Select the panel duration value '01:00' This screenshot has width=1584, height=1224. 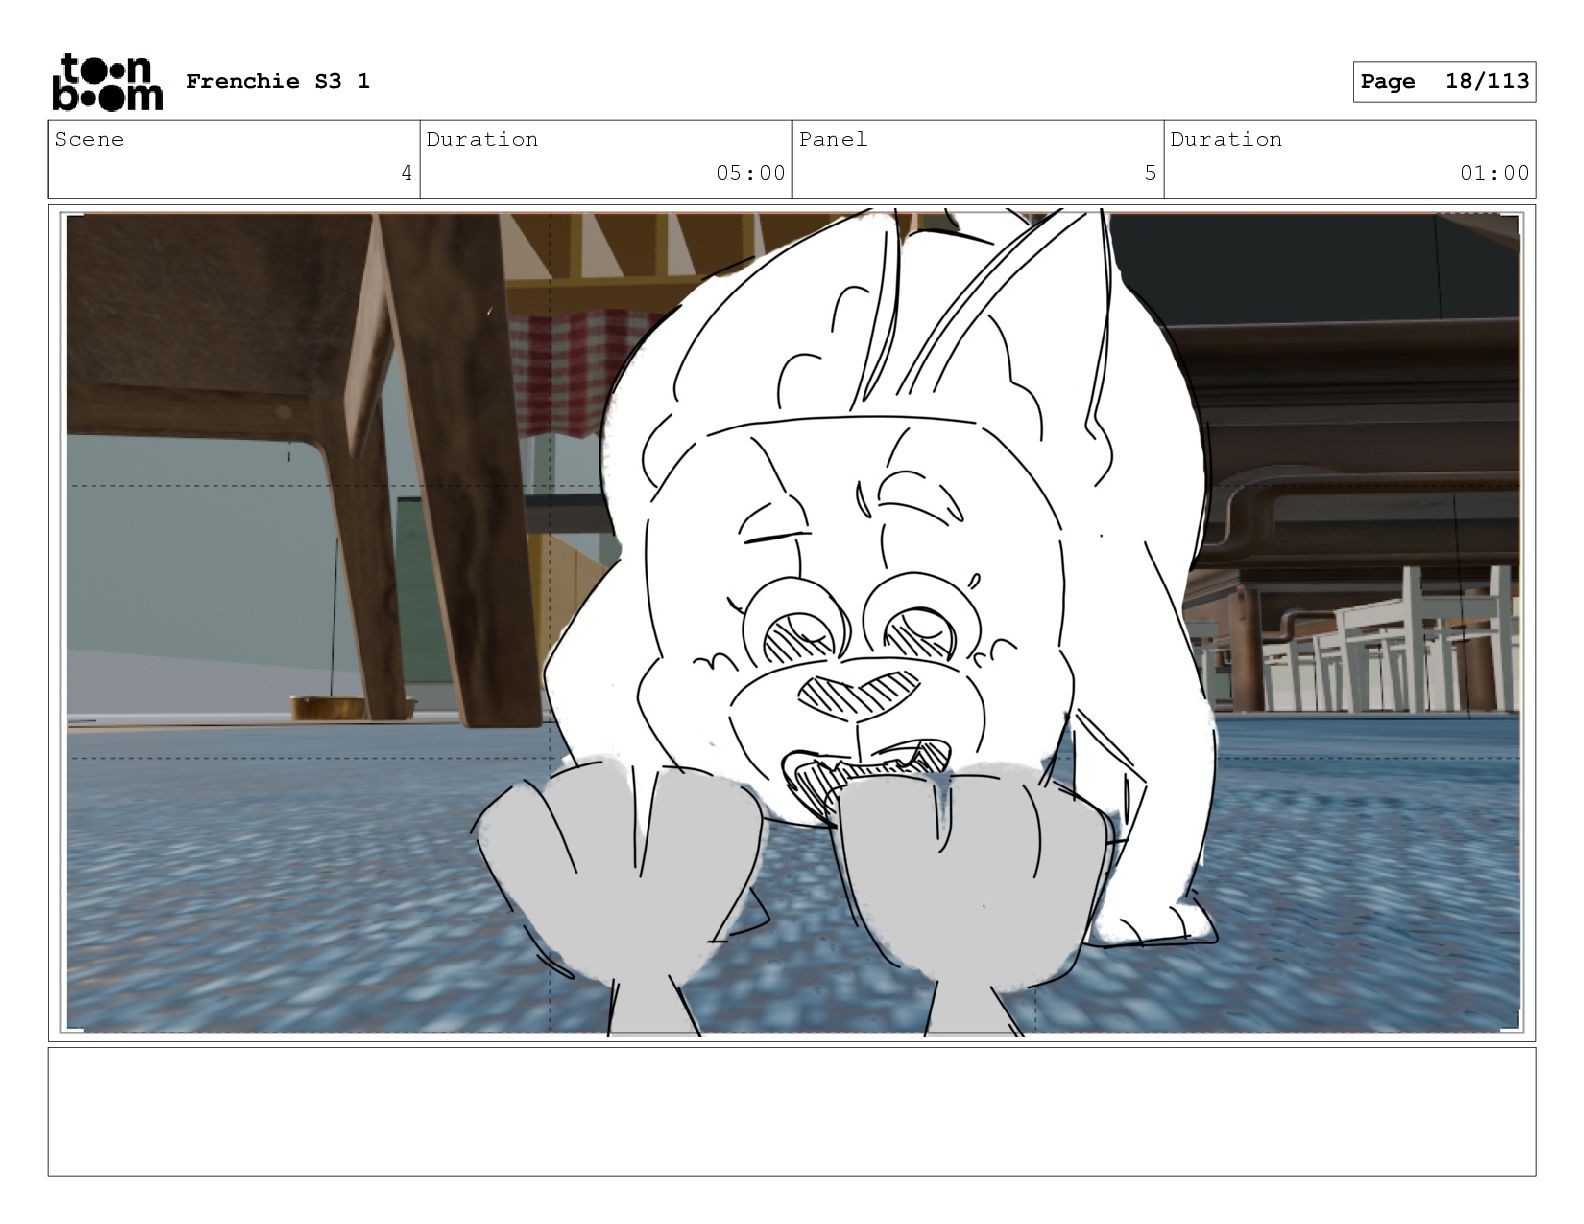pos(1494,173)
